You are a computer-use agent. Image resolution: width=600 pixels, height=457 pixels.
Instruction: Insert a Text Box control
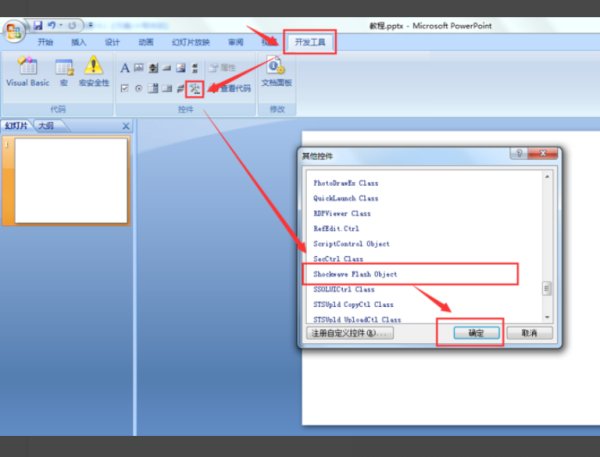pyautogui.click(x=139, y=68)
